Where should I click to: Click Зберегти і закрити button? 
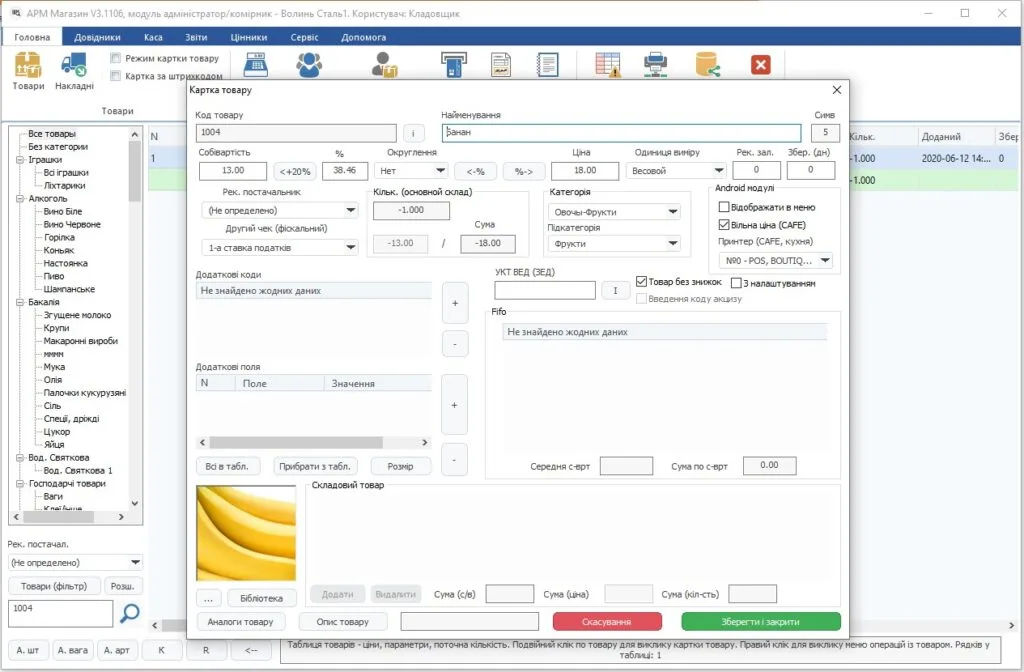[761, 622]
